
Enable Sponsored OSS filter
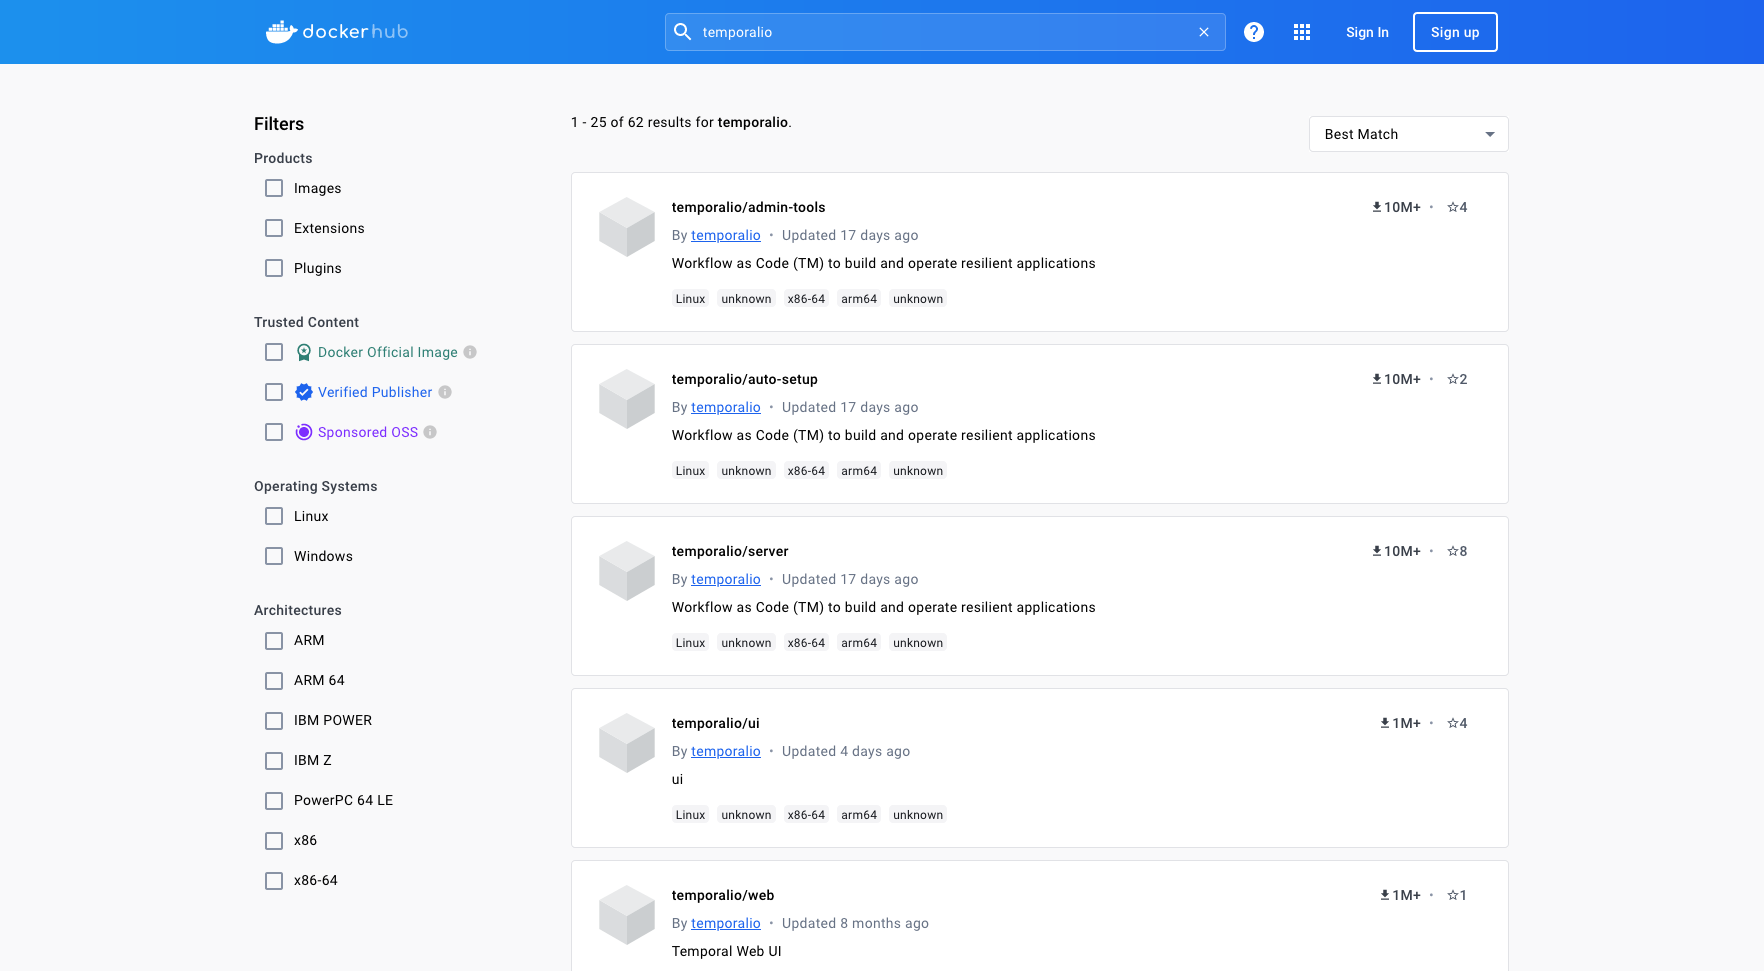[274, 432]
